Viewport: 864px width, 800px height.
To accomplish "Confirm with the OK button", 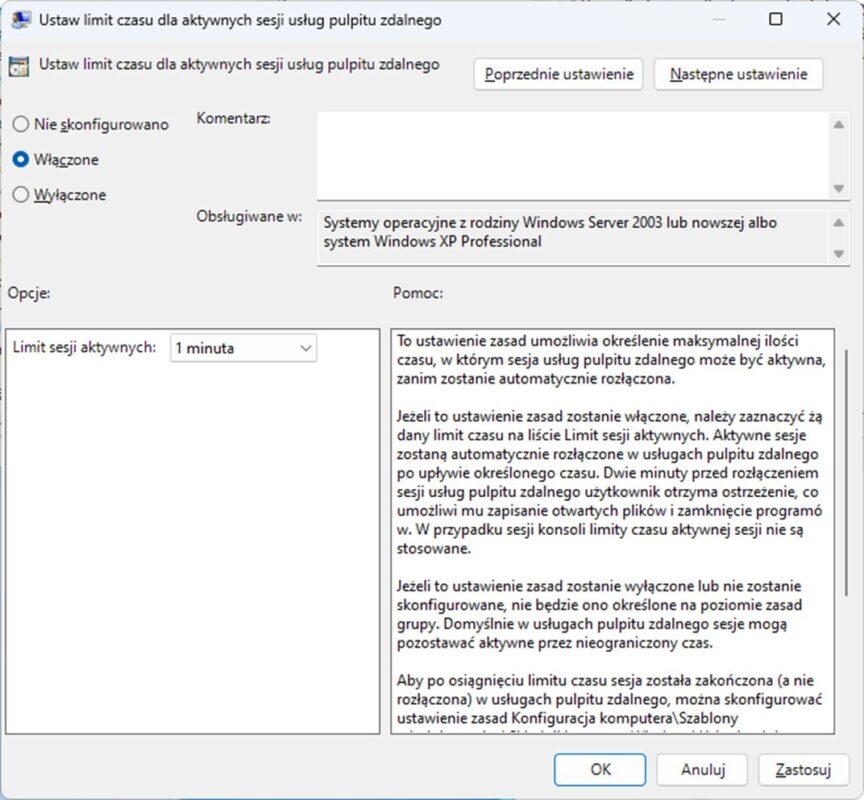I will point(600,769).
